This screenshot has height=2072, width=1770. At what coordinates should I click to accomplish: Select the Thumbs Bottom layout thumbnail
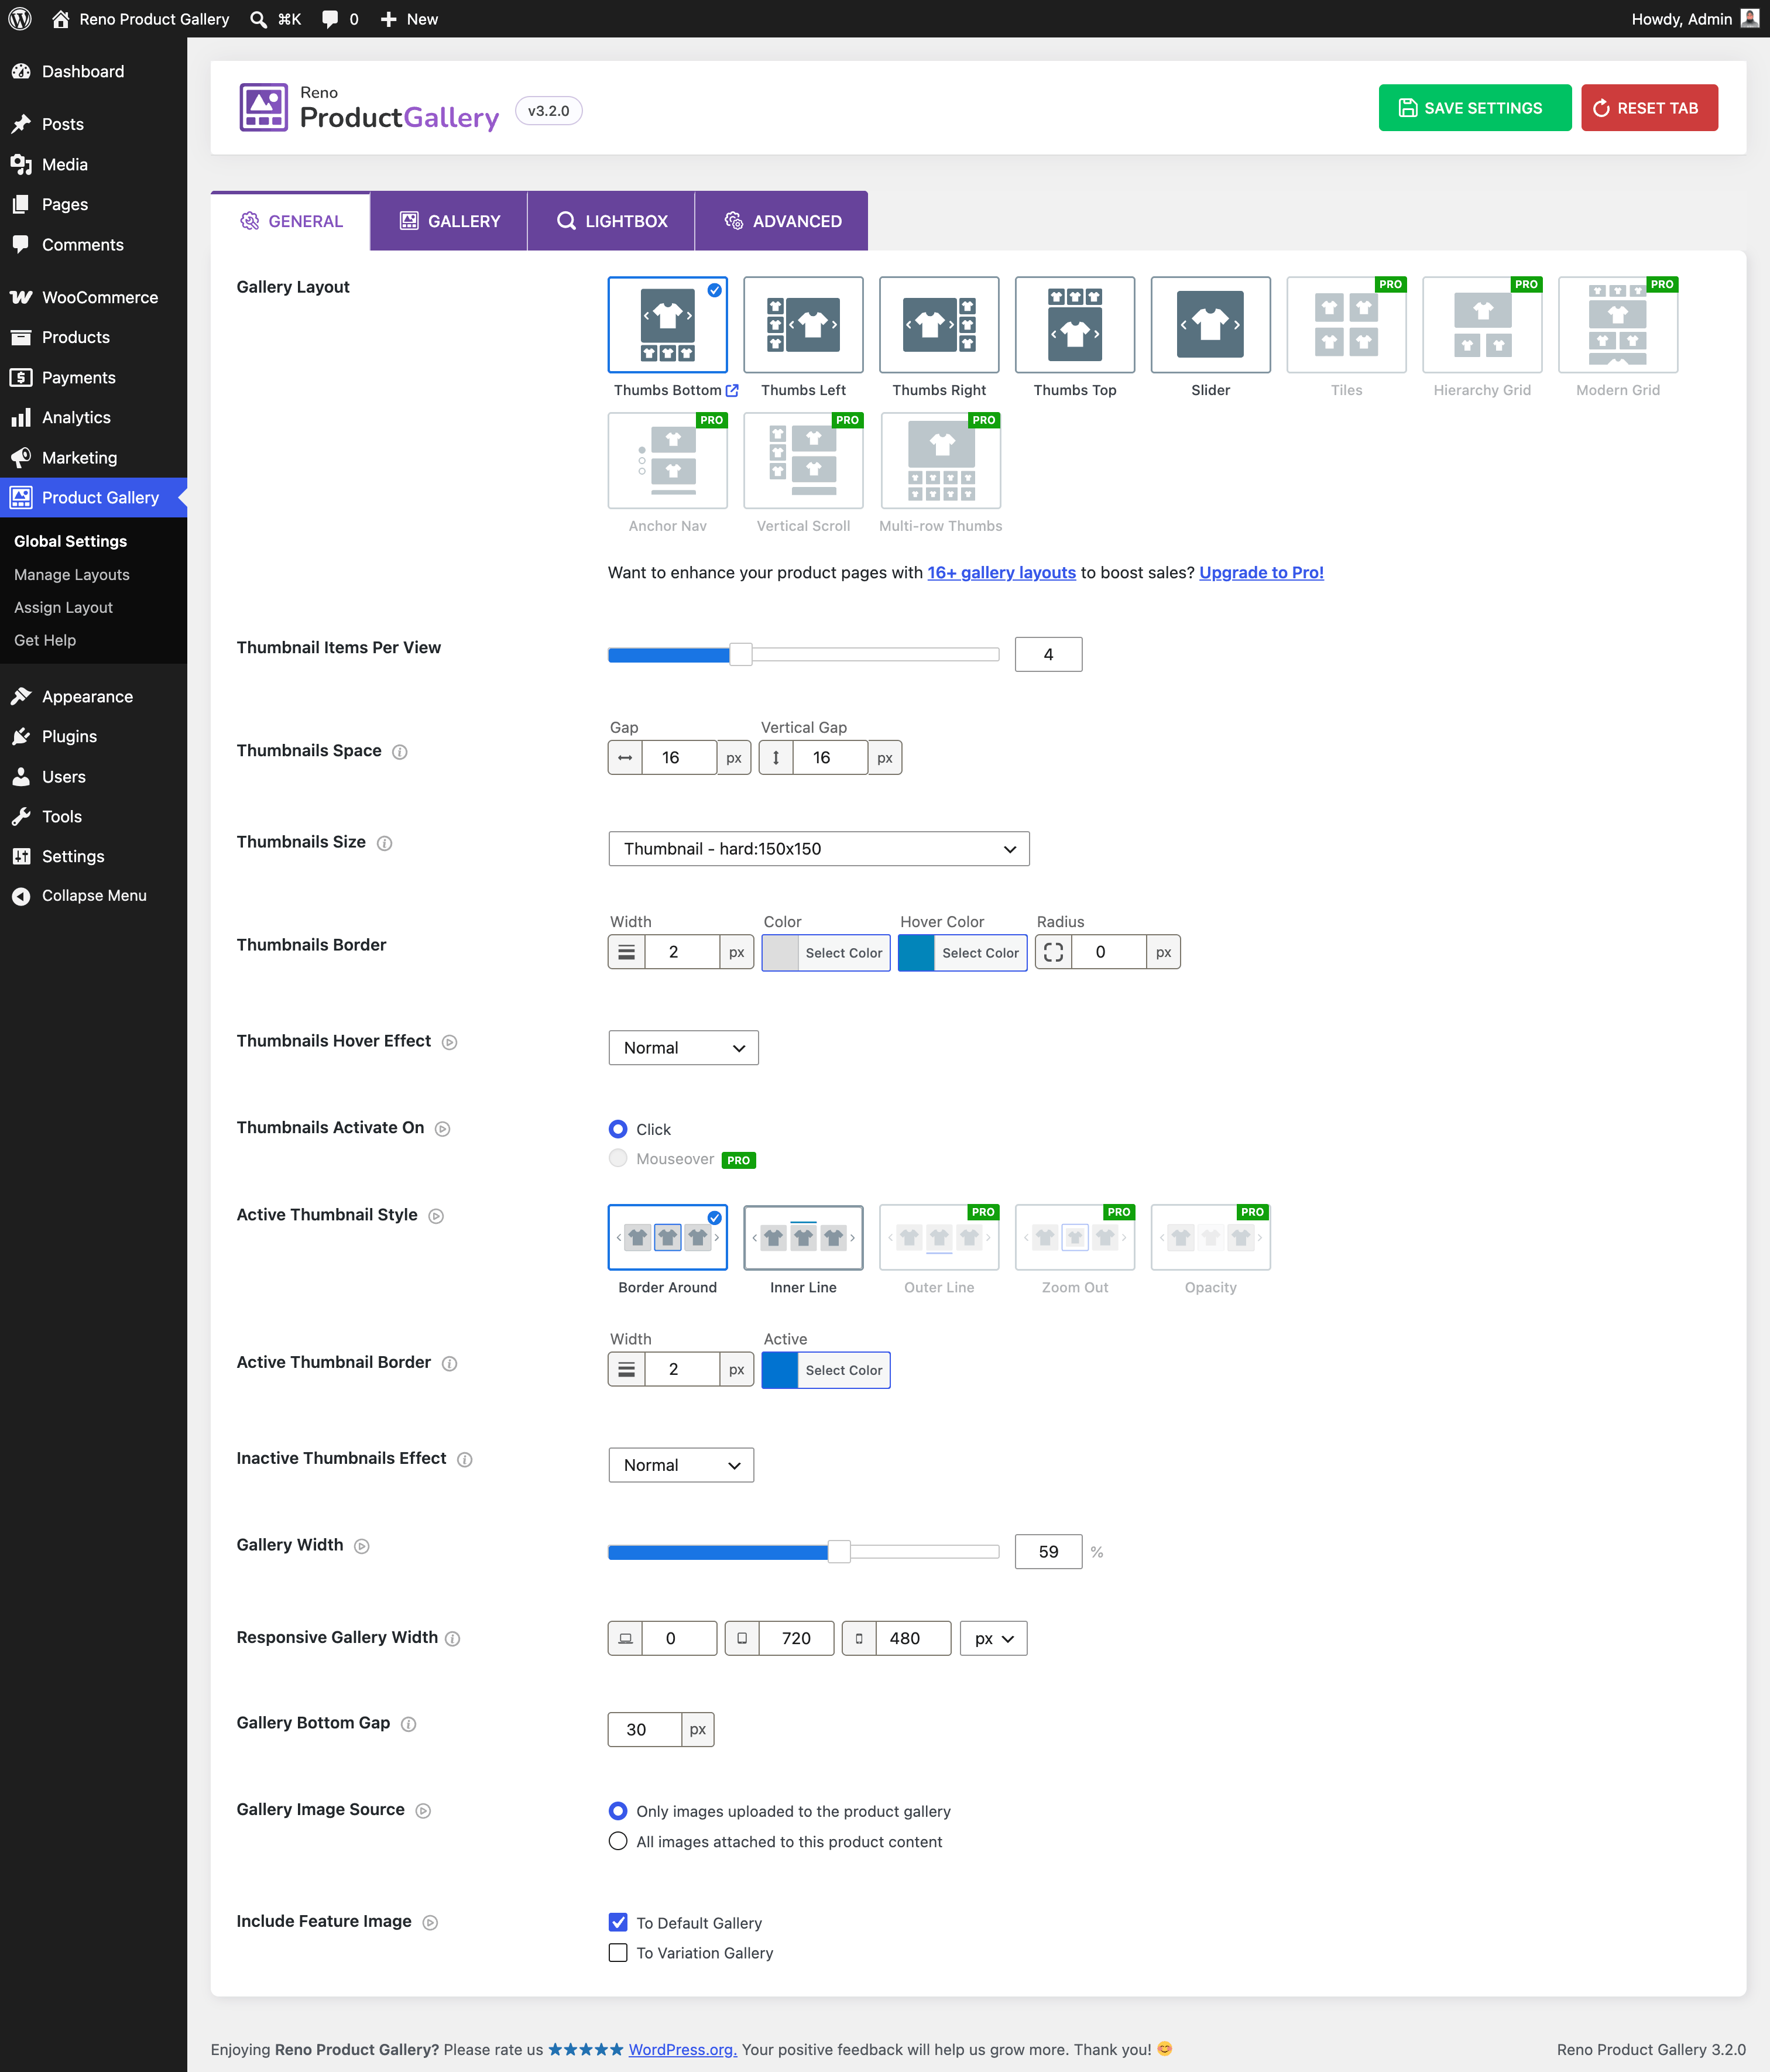[x=667, y=324]
